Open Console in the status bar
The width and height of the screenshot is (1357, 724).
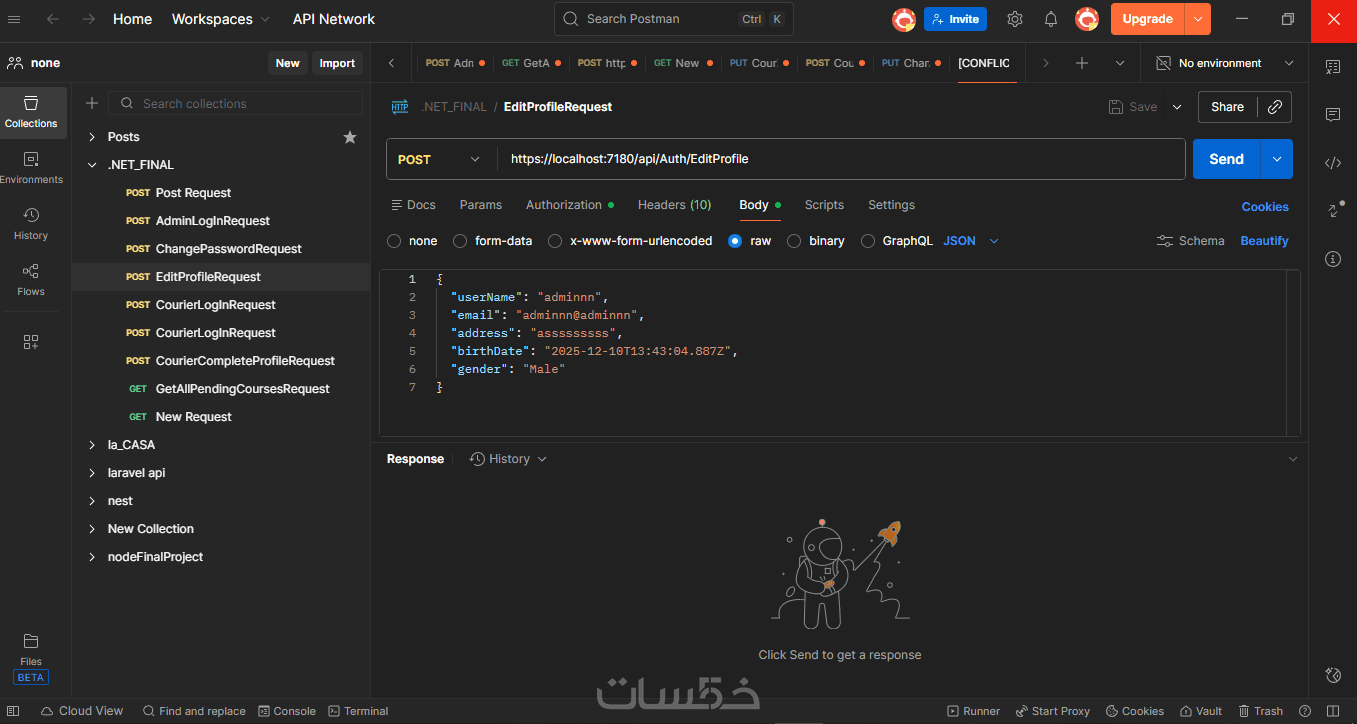(287, 711)
